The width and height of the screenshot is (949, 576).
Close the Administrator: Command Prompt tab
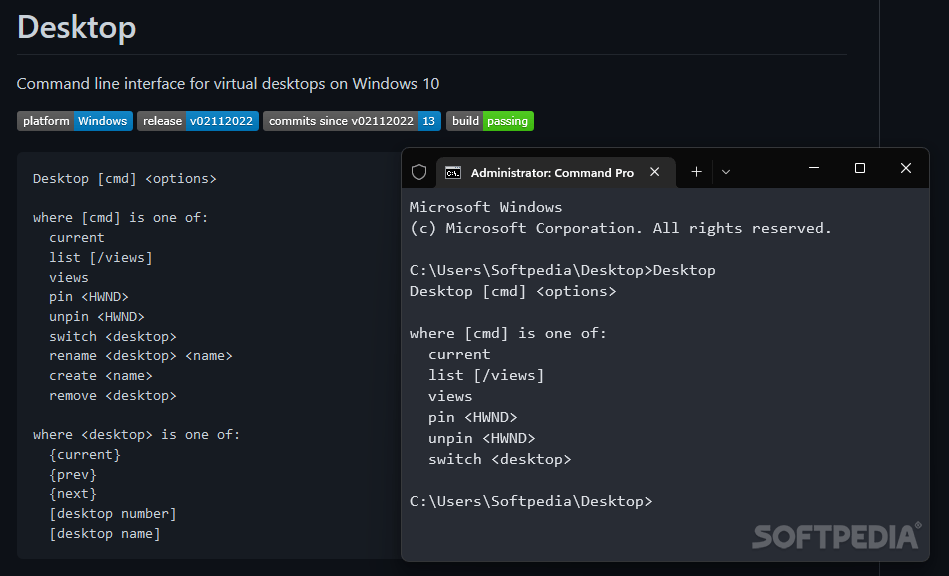[654, 172]
